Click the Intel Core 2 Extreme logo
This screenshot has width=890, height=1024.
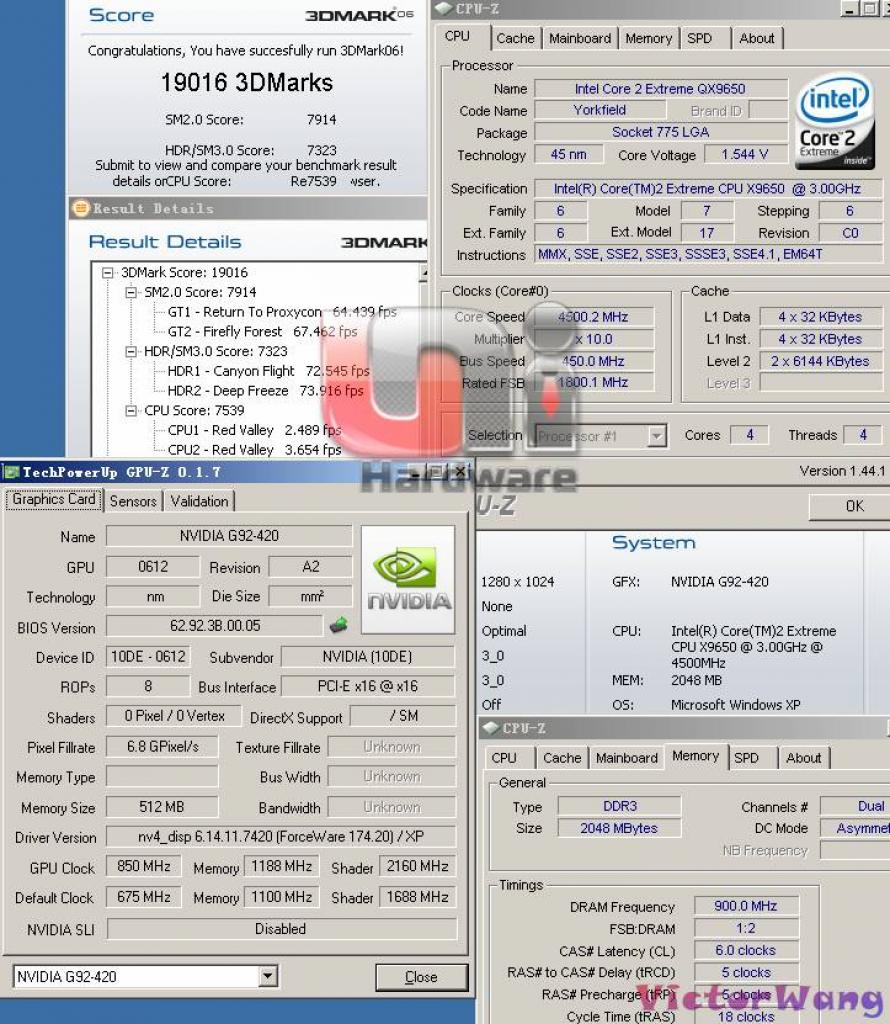point(836,121)
